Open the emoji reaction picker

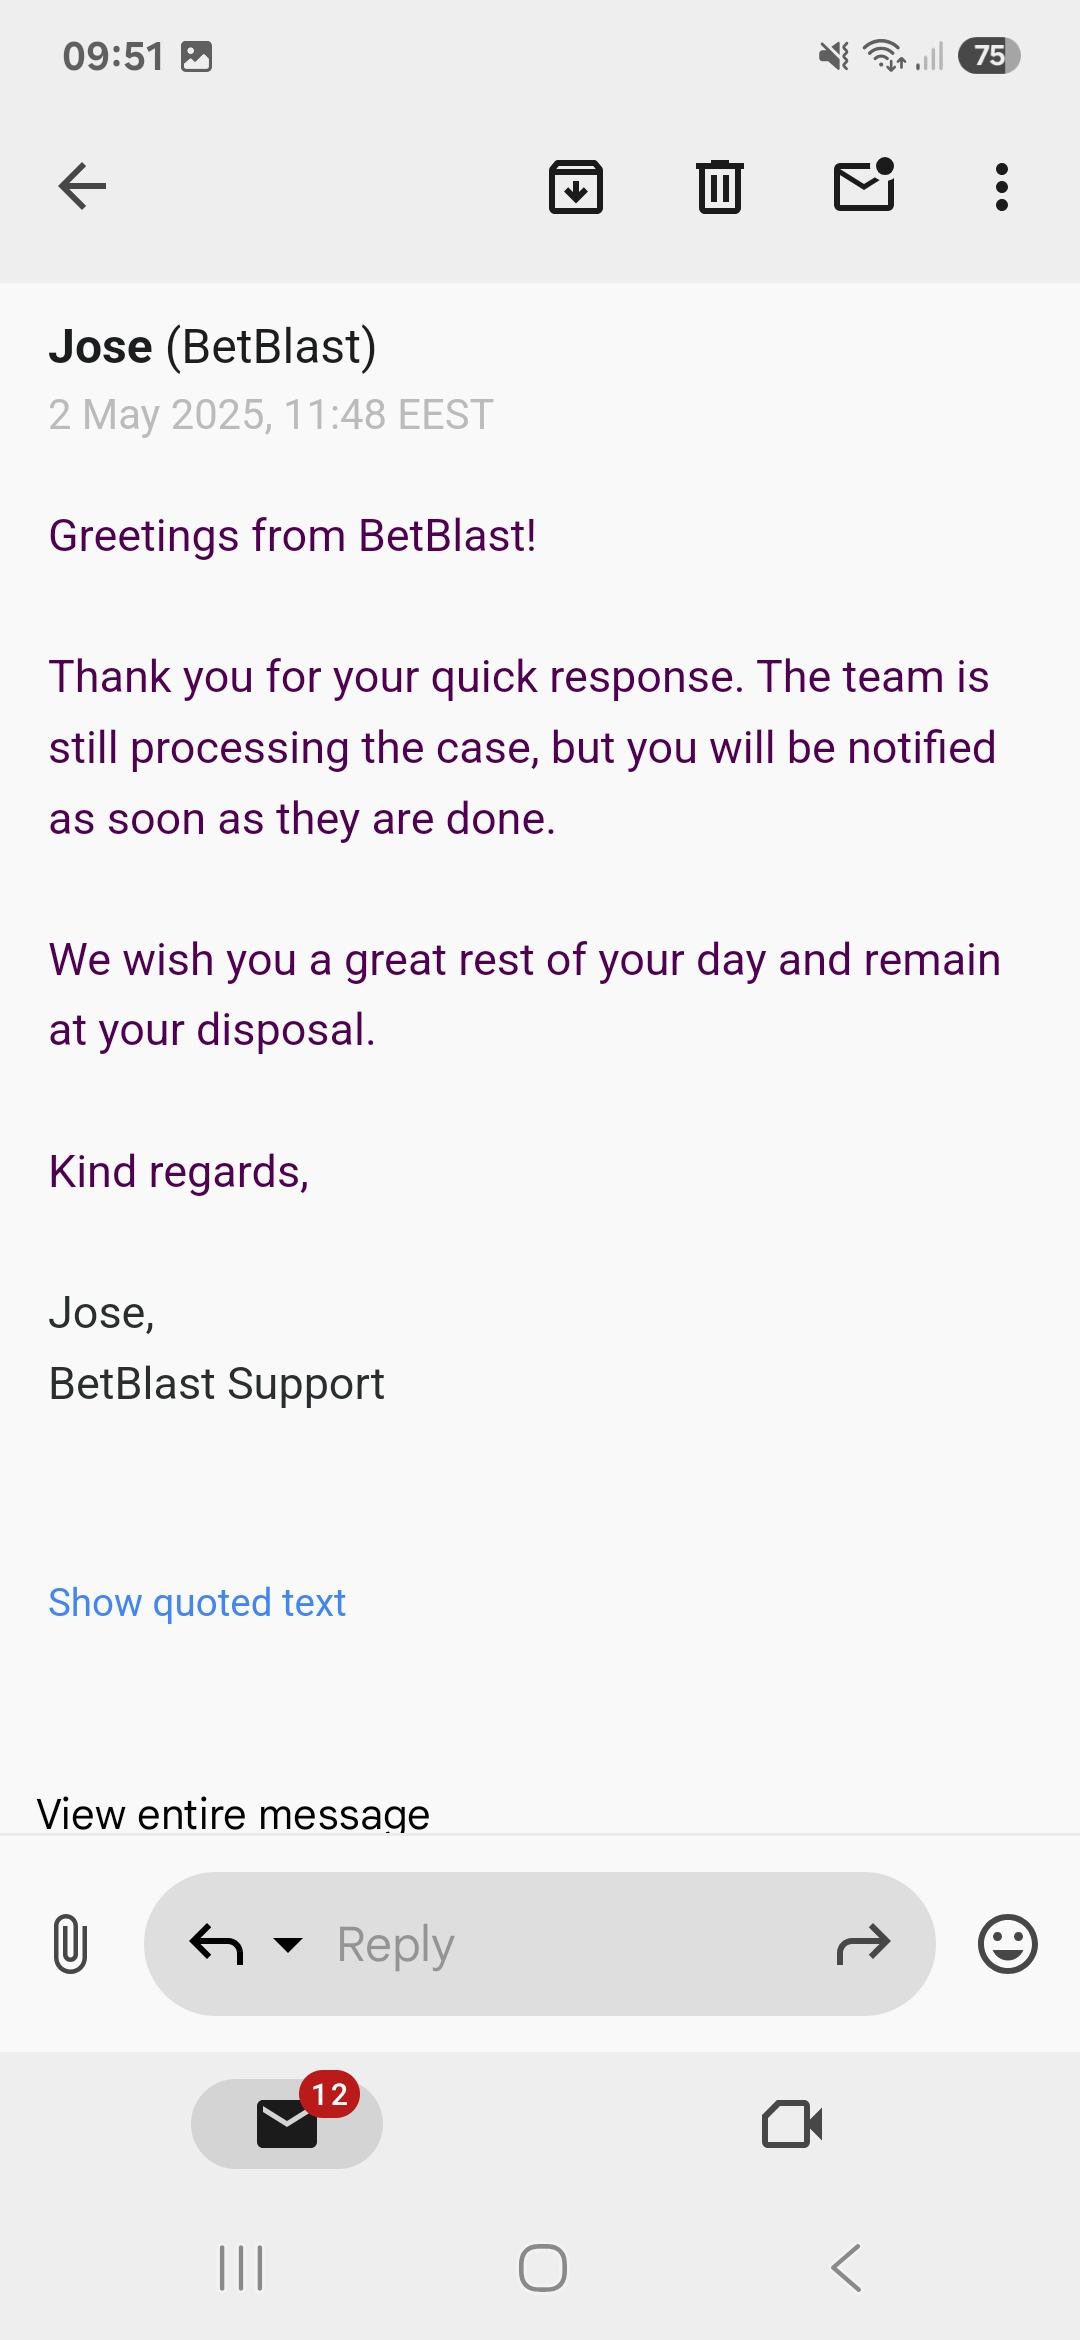1007,1944
